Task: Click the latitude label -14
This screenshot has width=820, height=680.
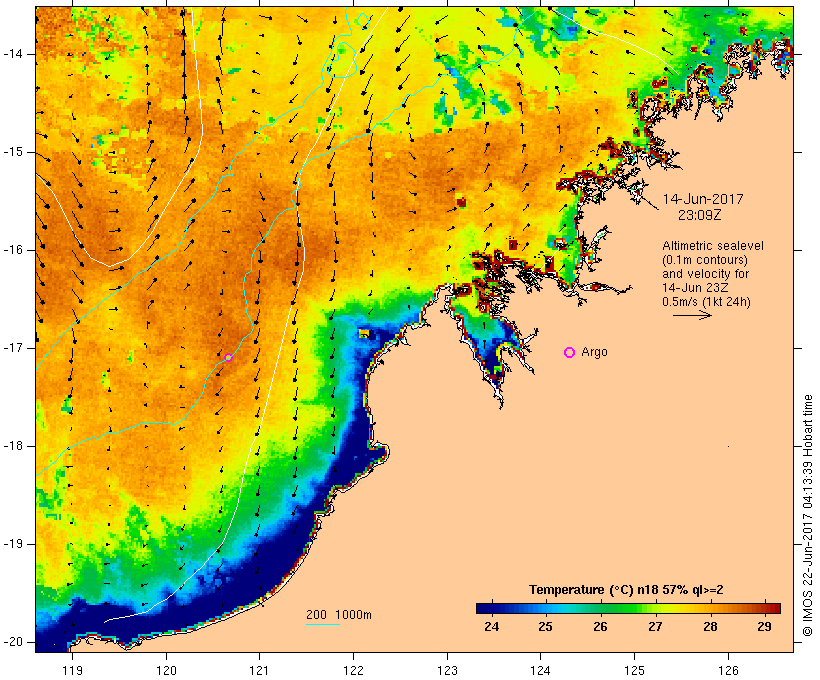Action: click(13, 54)
